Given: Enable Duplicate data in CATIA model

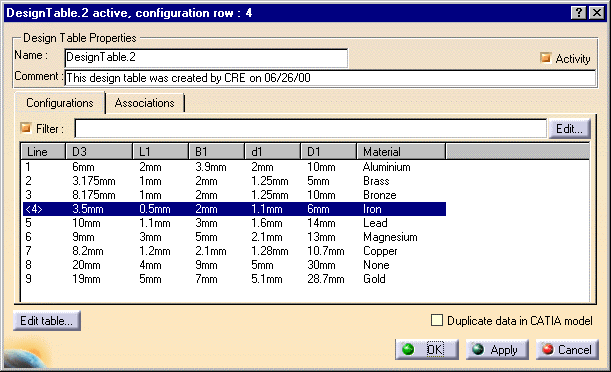Looking at the screenshot, I should coord(436,320).
